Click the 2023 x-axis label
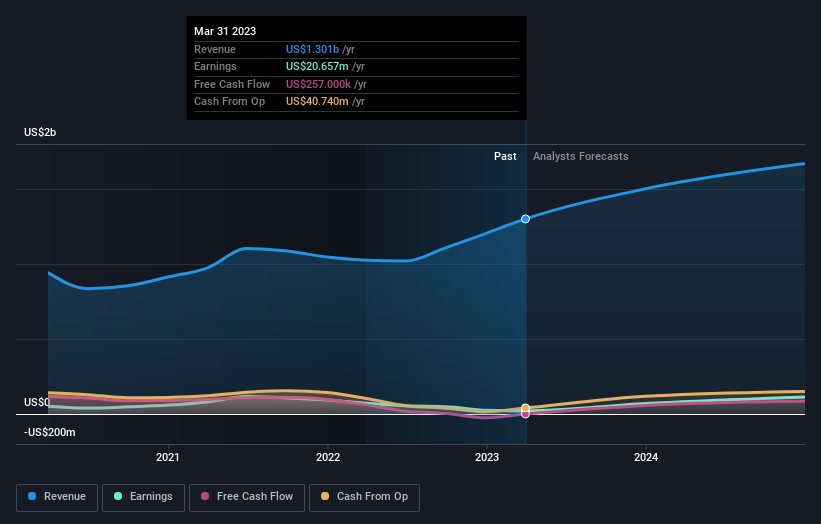Screen dimensions: 821x524 [487, 457]
